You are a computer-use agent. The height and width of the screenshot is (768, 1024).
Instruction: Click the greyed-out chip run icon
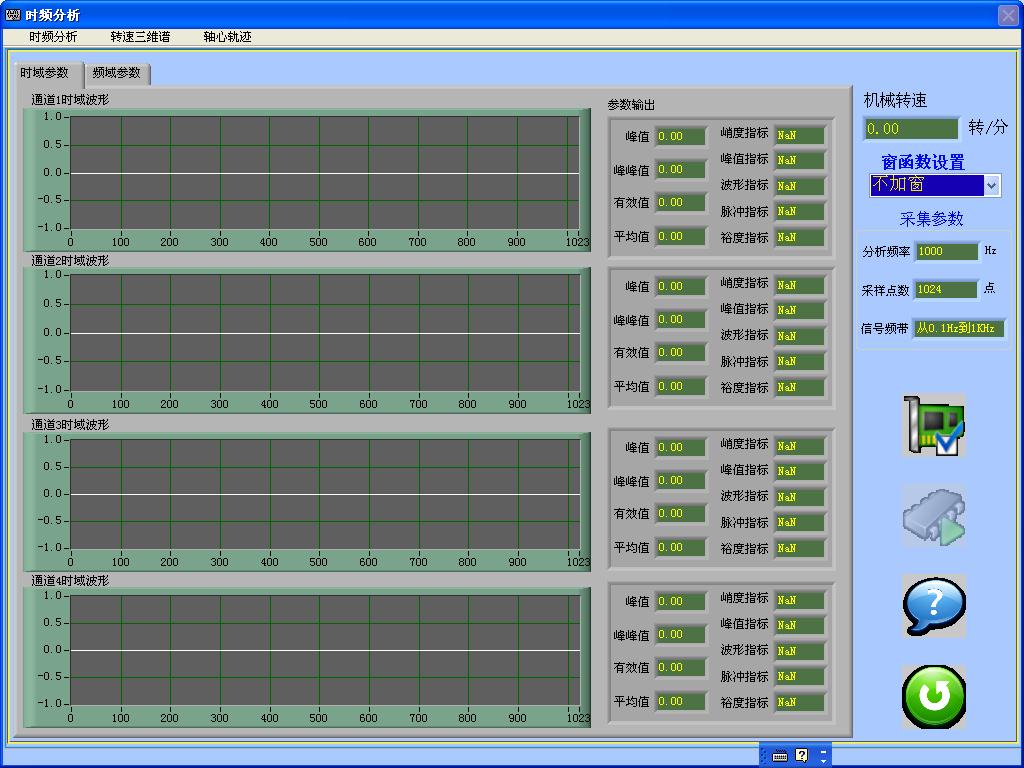pyautogui.click(x=934, y=516)
